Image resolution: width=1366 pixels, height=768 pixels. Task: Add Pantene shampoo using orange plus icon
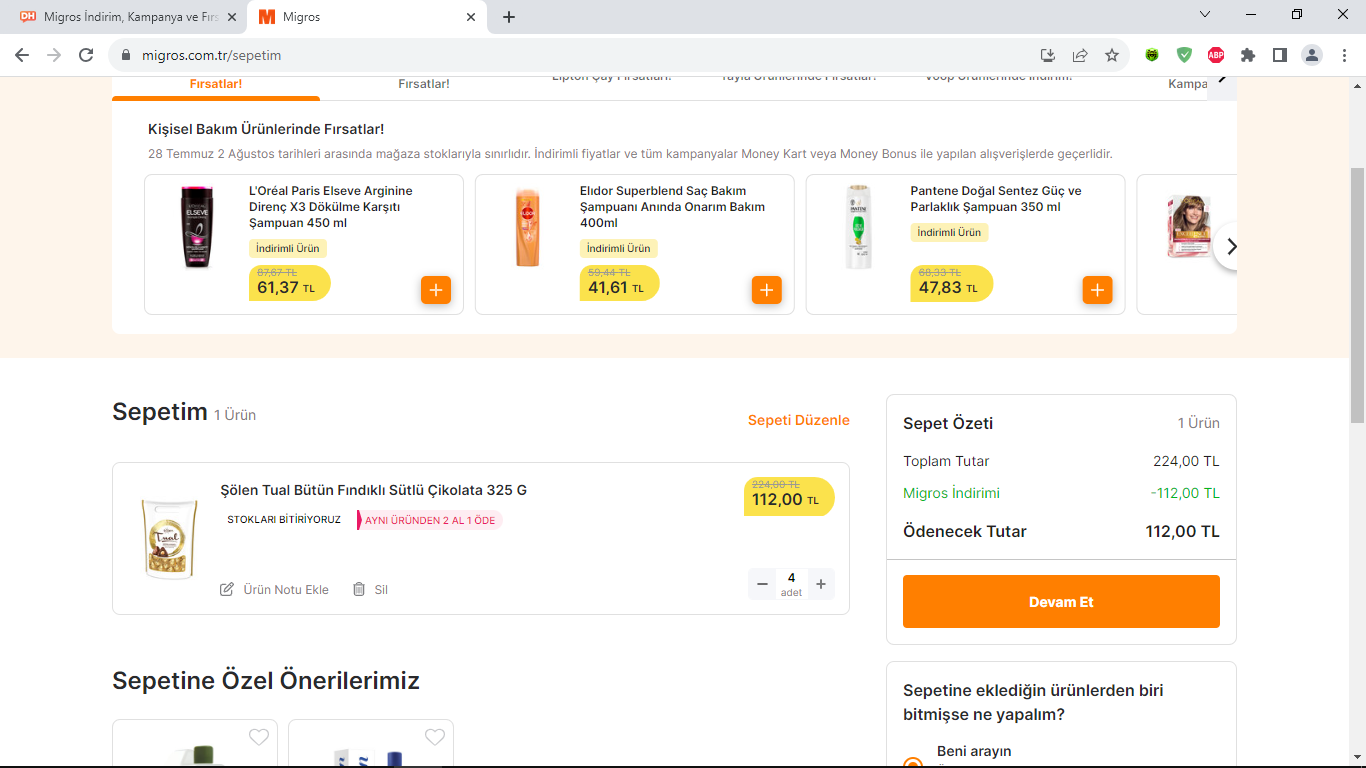tap(1098, 290)
